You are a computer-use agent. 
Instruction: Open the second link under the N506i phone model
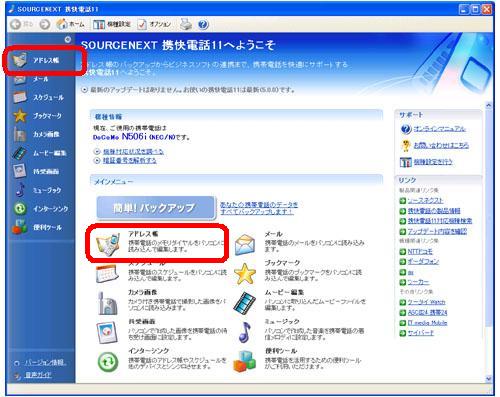129,160
